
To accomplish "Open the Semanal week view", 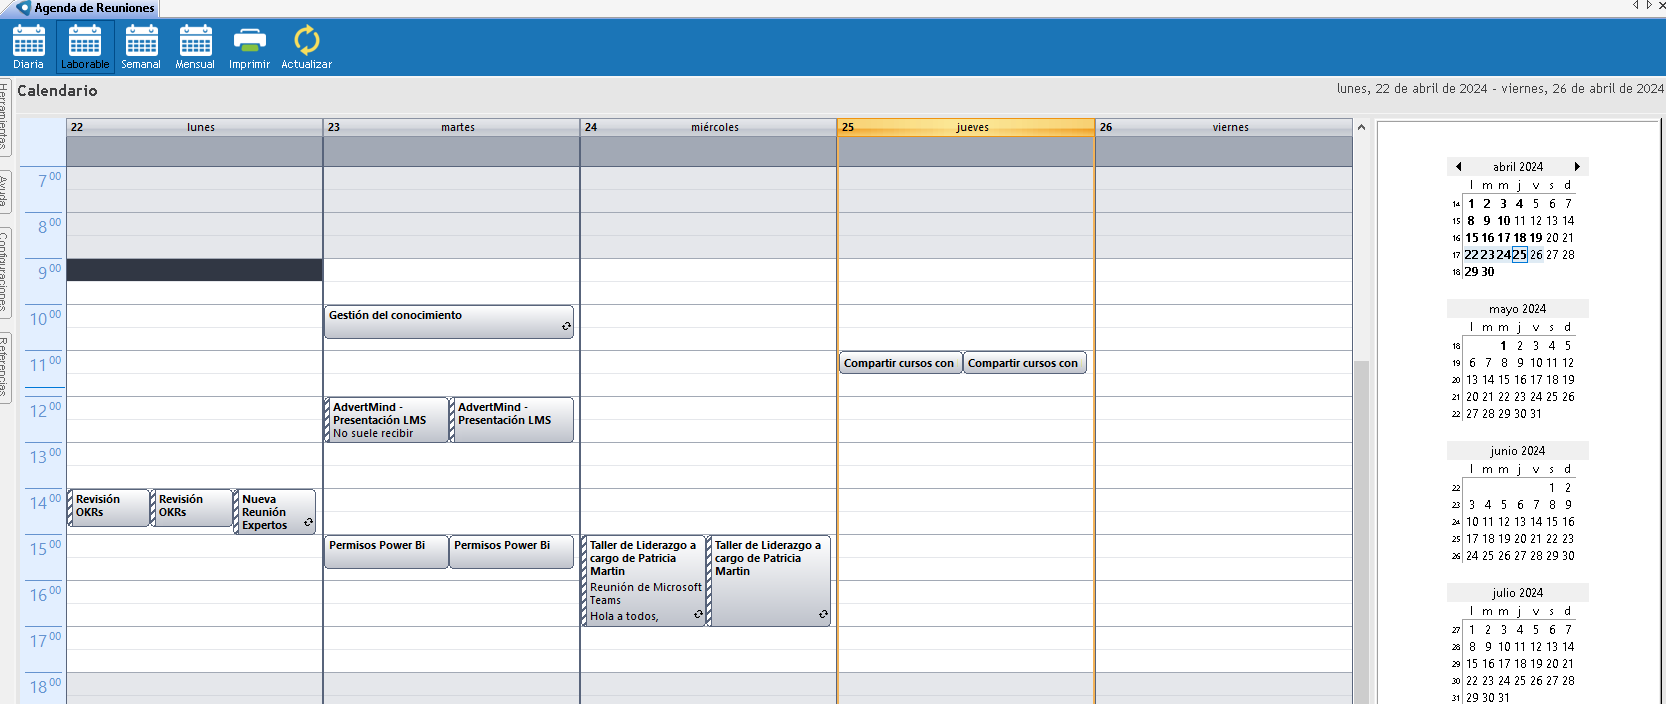I will [141, 47].
